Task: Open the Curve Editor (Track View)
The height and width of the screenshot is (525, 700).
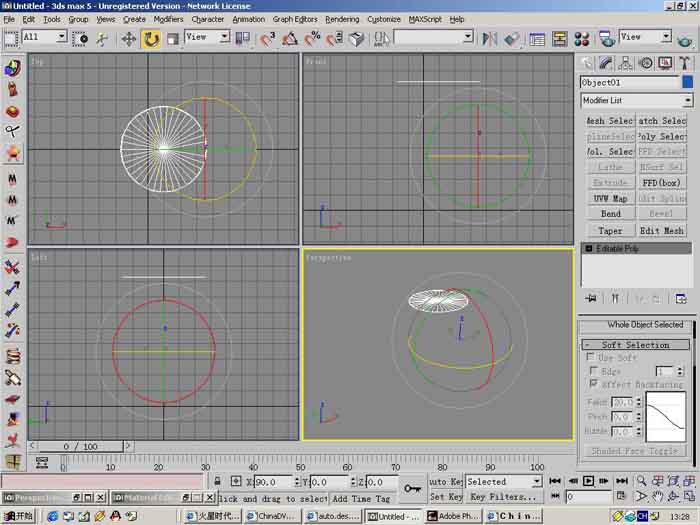Action: [537, 39]
